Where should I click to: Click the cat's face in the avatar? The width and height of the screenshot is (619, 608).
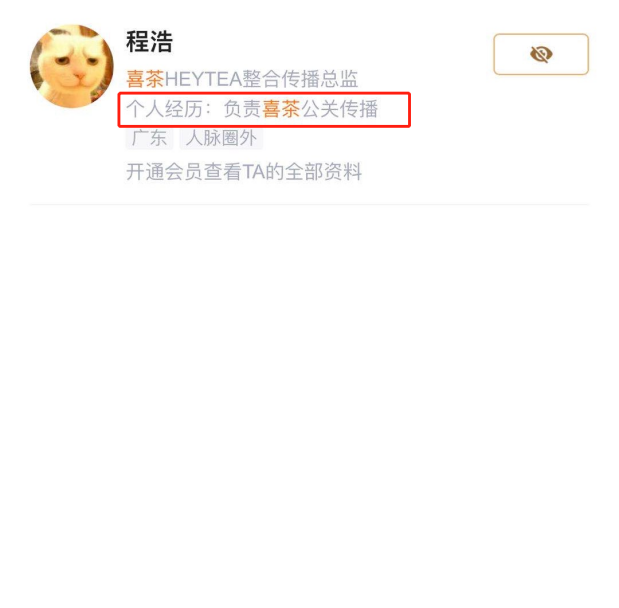[x=73, y=67]
